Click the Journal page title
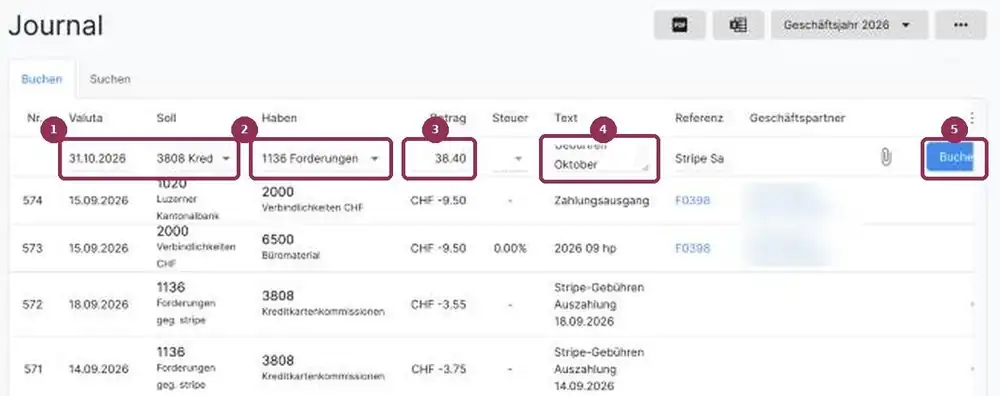The height and width of the screenshot is (396, 1000). 55,26
